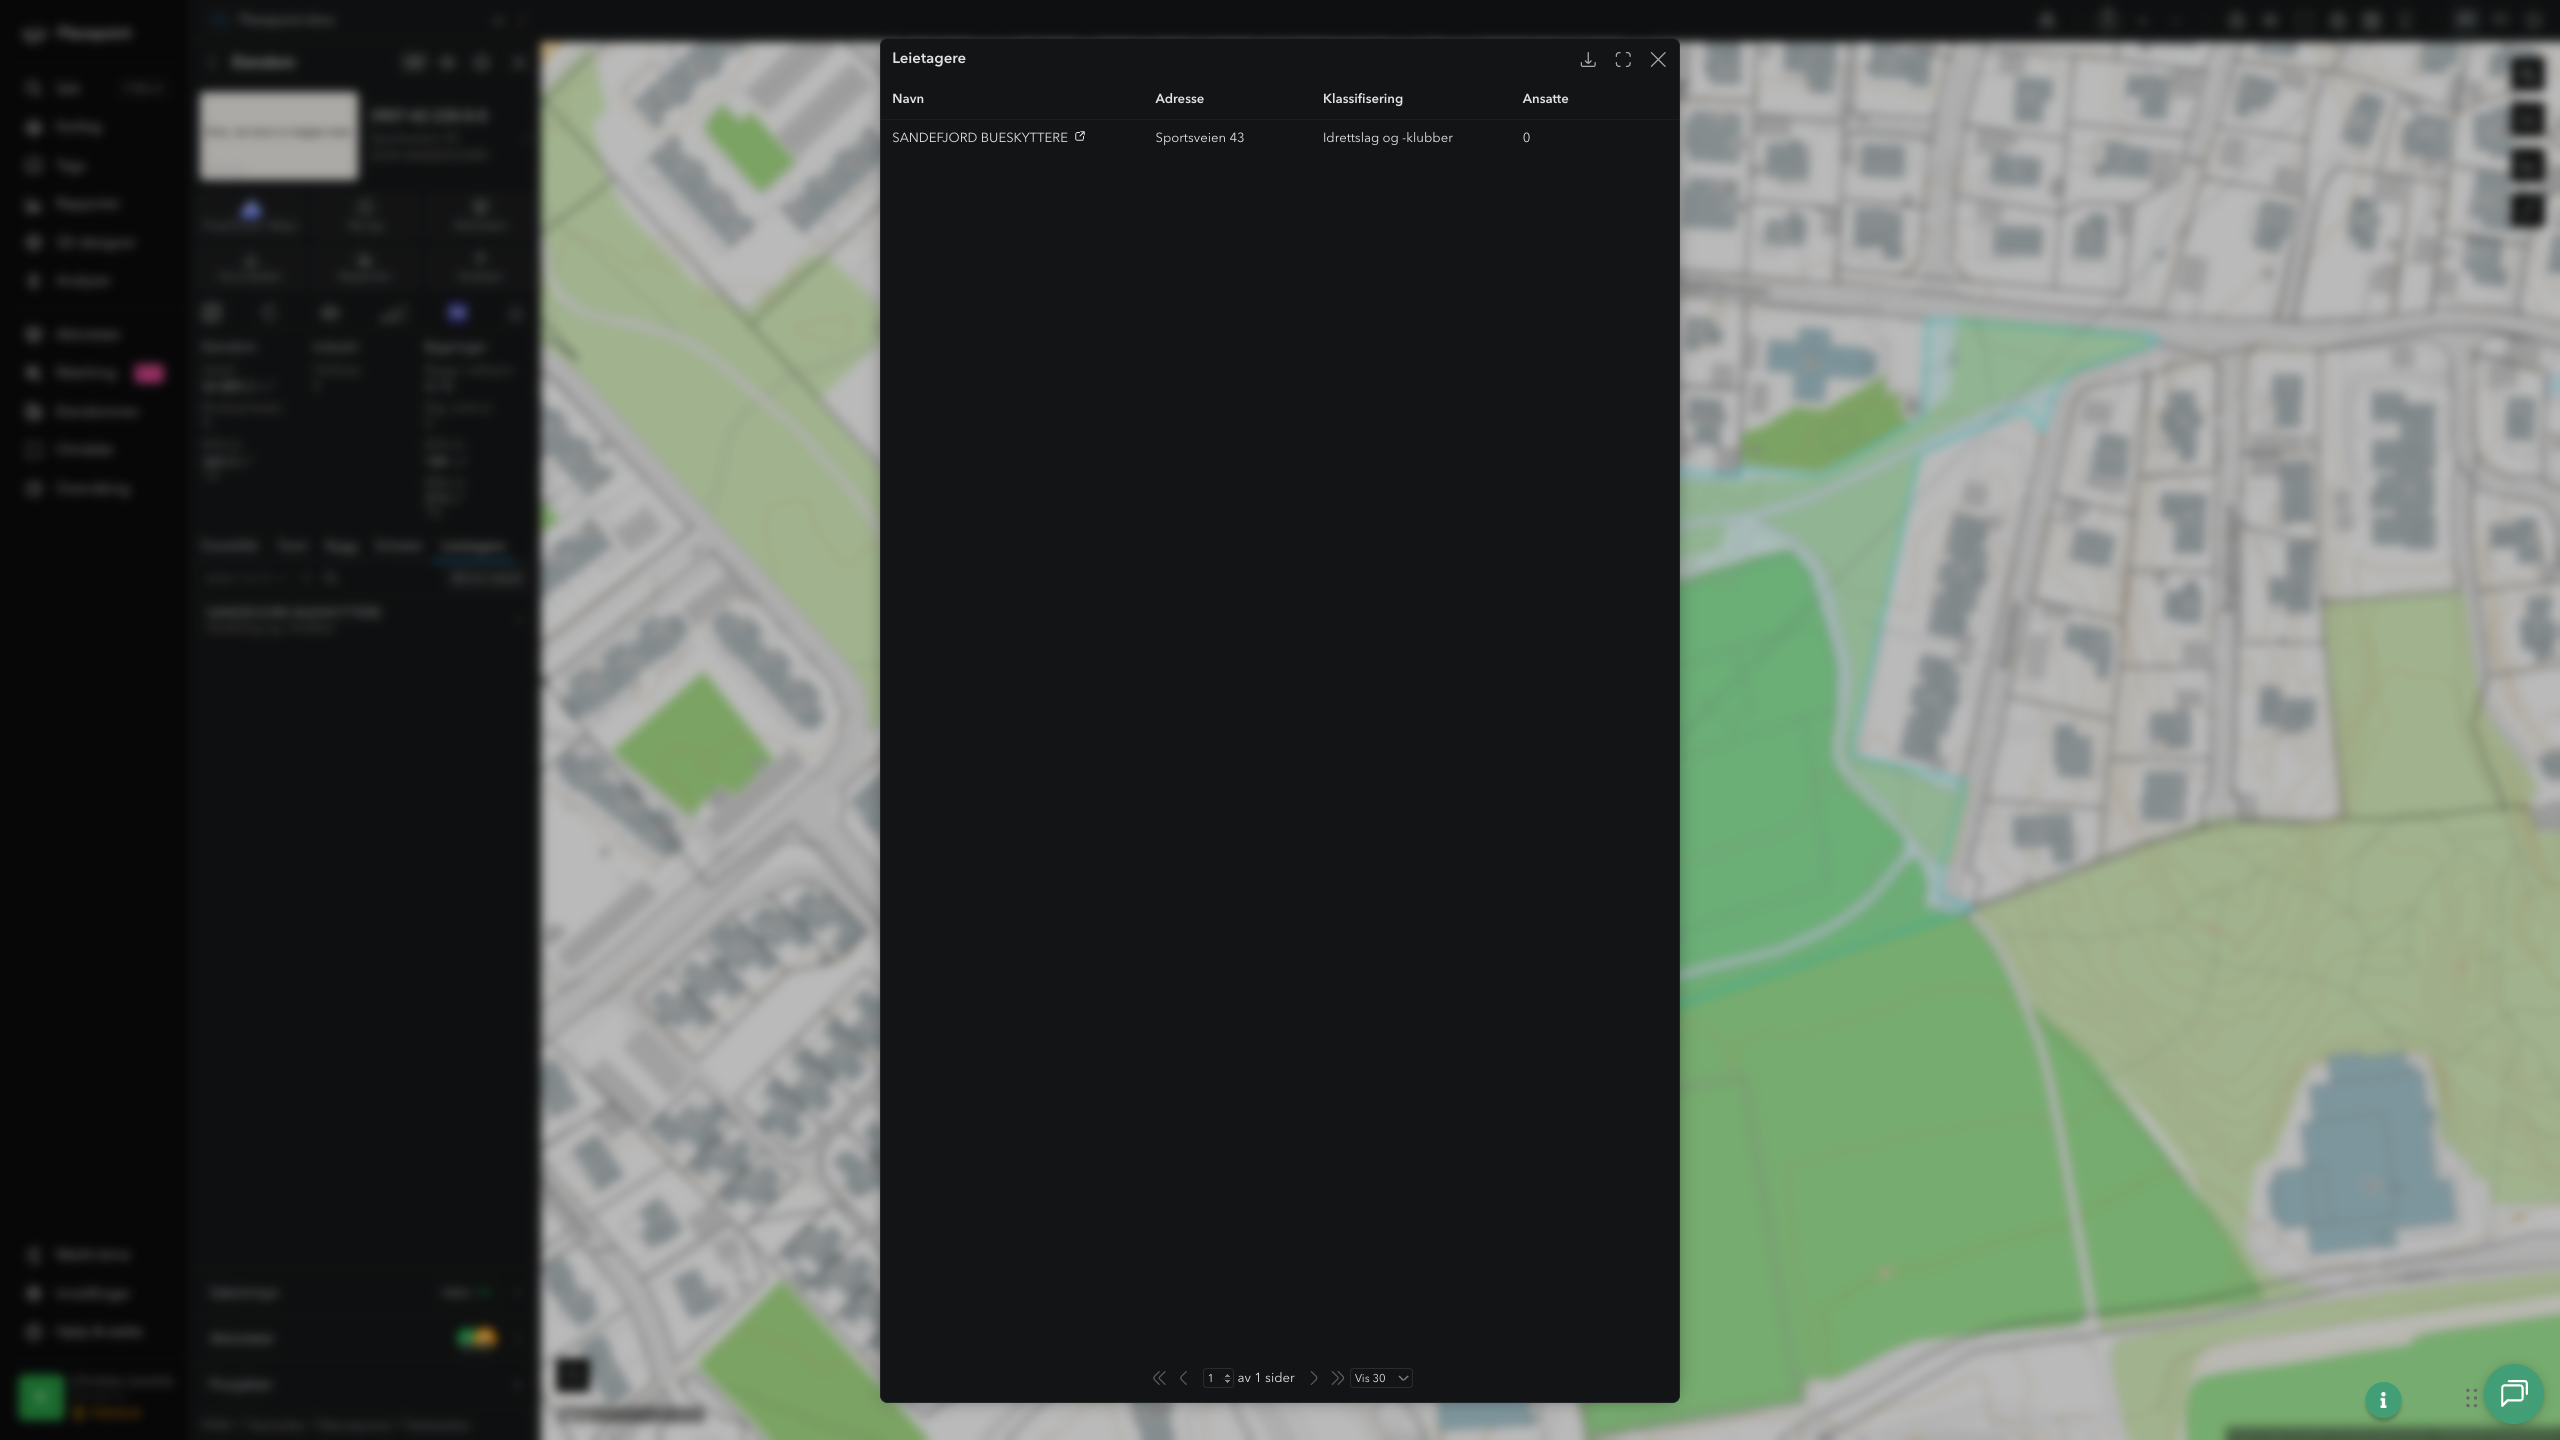The width and height of the screenshot is (2560, 1440).
Task: Open the chat support bubble
Action: pyautogui.click(x=2514, y=1393)
